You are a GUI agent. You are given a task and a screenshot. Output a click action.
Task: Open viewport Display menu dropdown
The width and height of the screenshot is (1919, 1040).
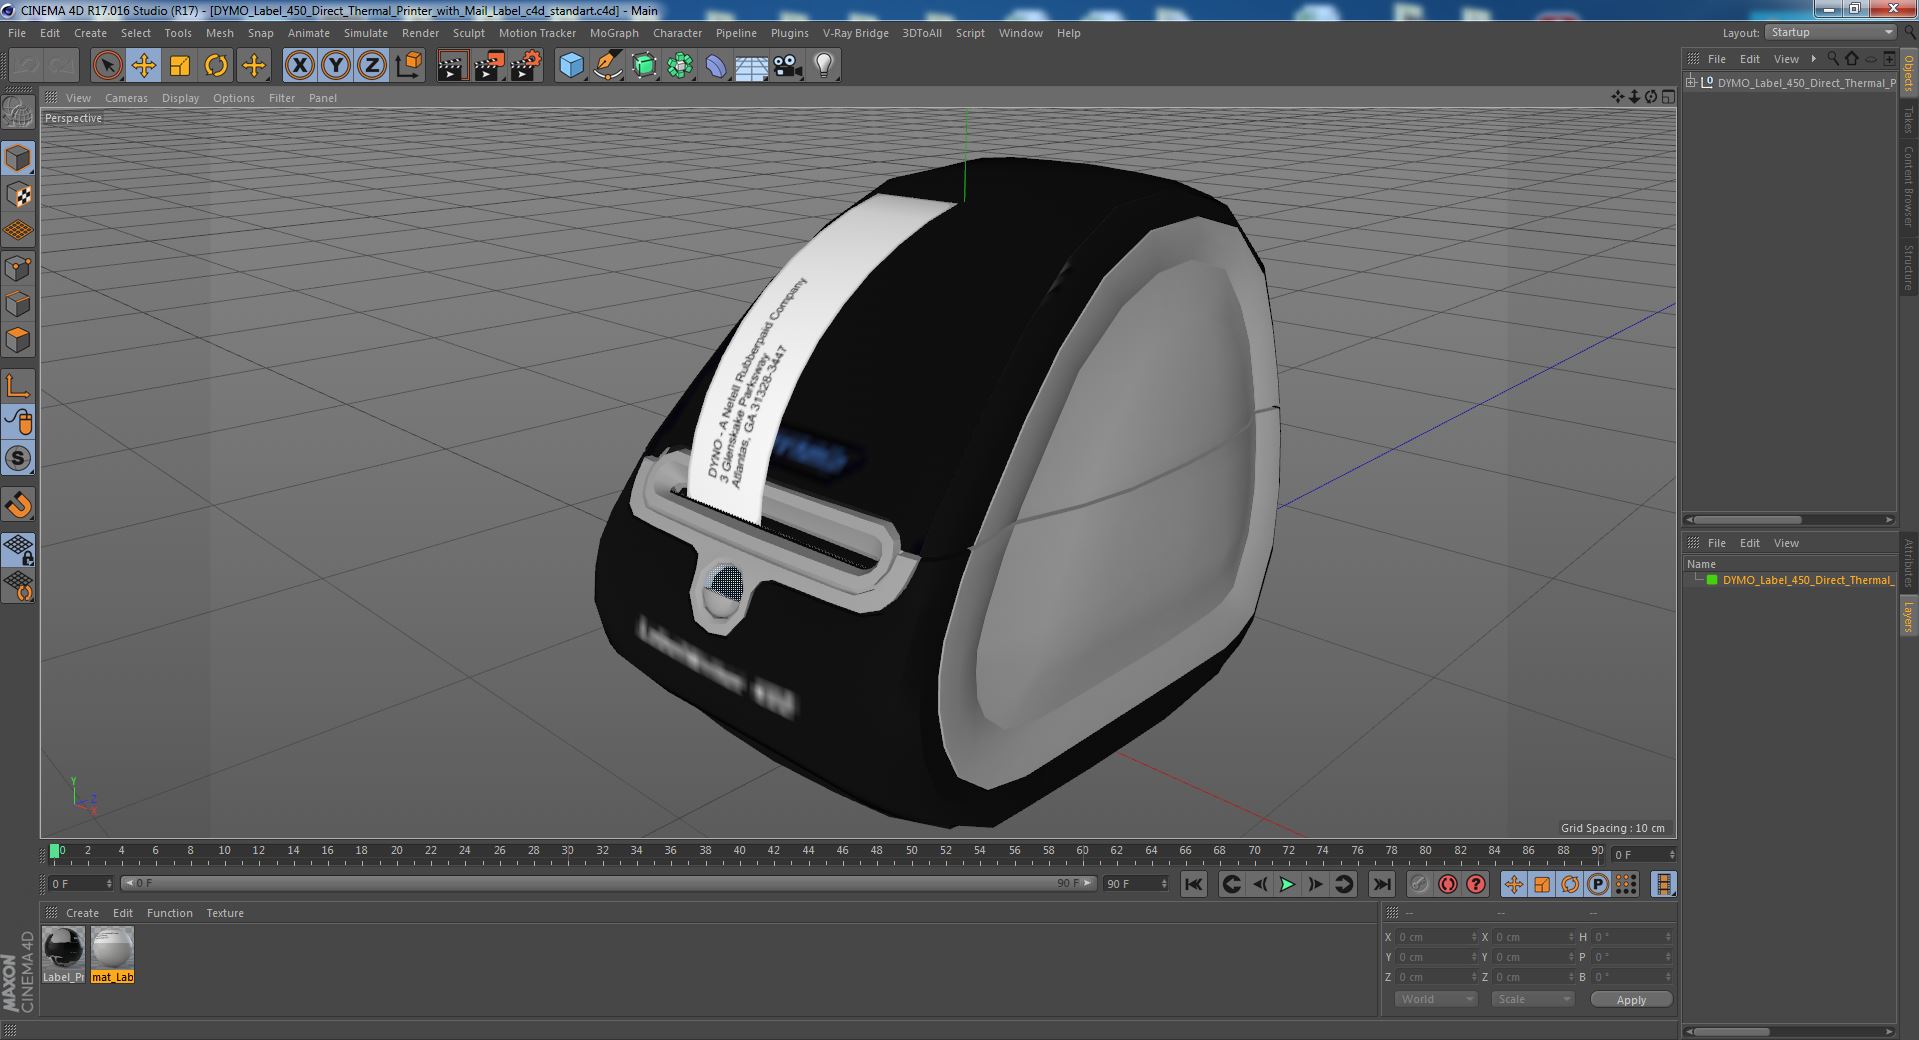tap(180, 98)
